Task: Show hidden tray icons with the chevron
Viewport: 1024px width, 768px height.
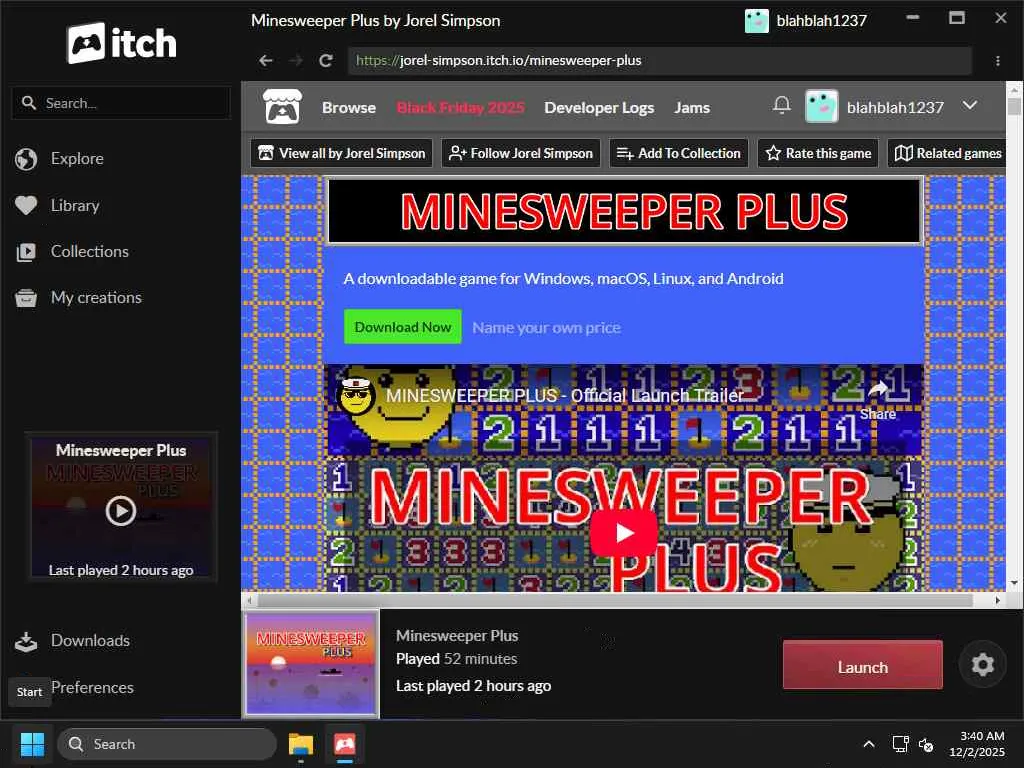Action: (x=869, y=744)
